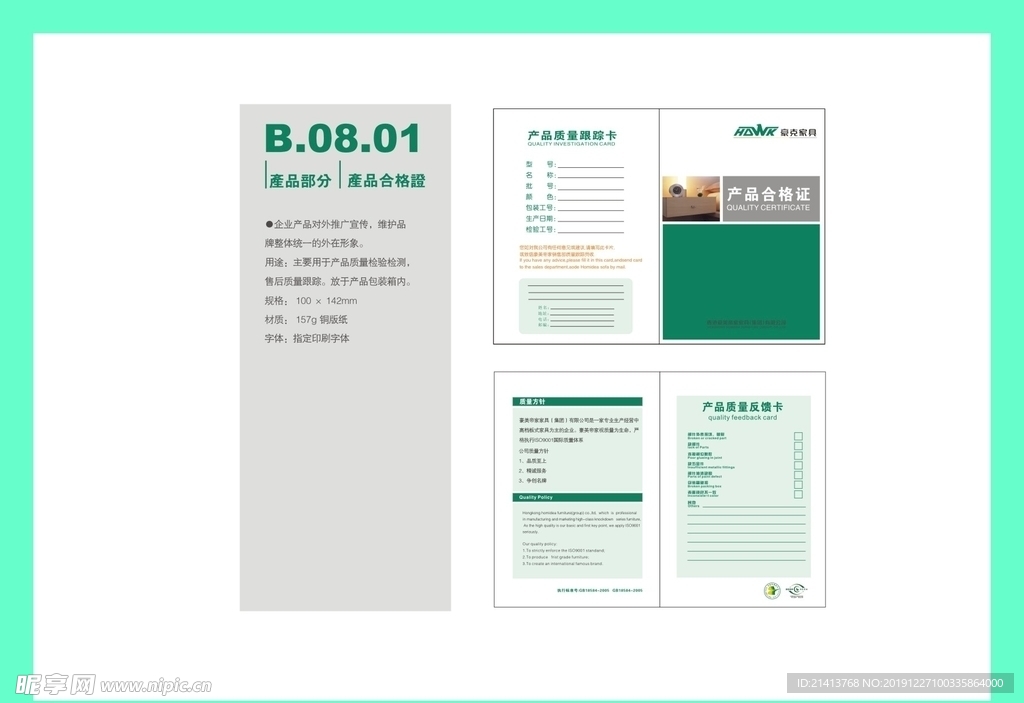This screenshot has height=703, width=1024.
Task: Click the Quality Policy header bar
Action: coord(577,497)
